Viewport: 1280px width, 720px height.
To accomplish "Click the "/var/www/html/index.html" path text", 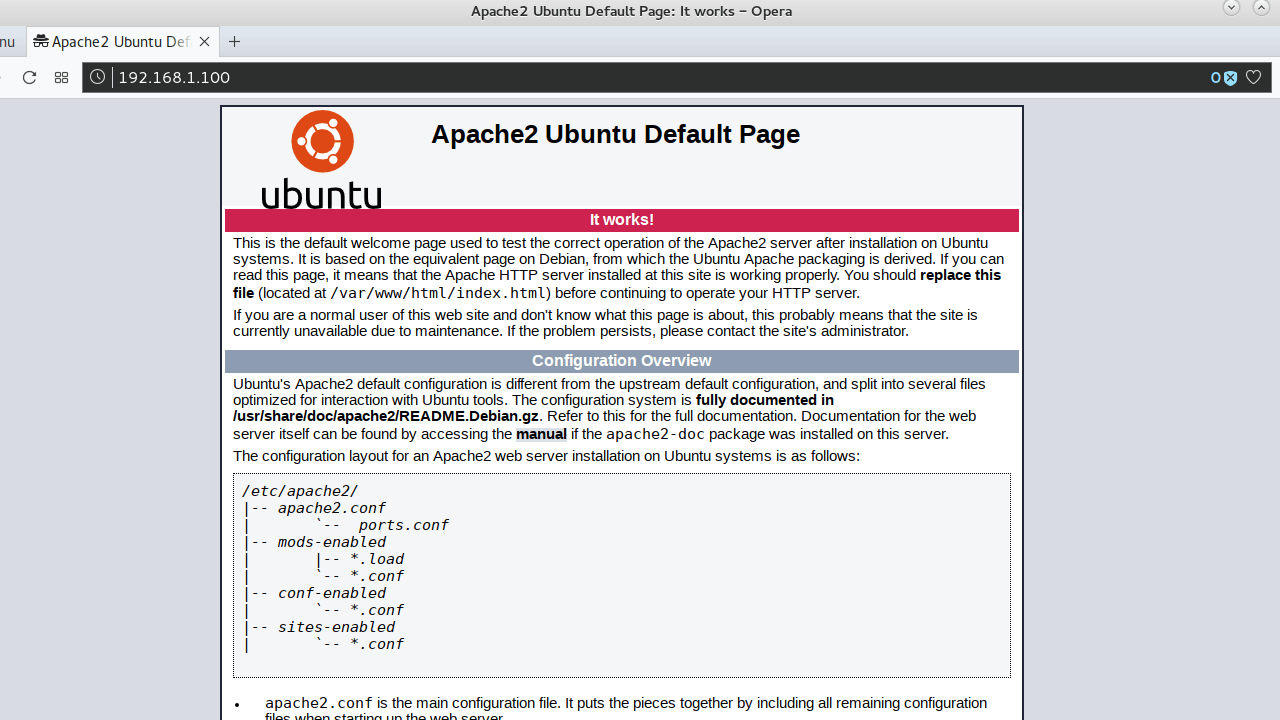I will point(439,293).
